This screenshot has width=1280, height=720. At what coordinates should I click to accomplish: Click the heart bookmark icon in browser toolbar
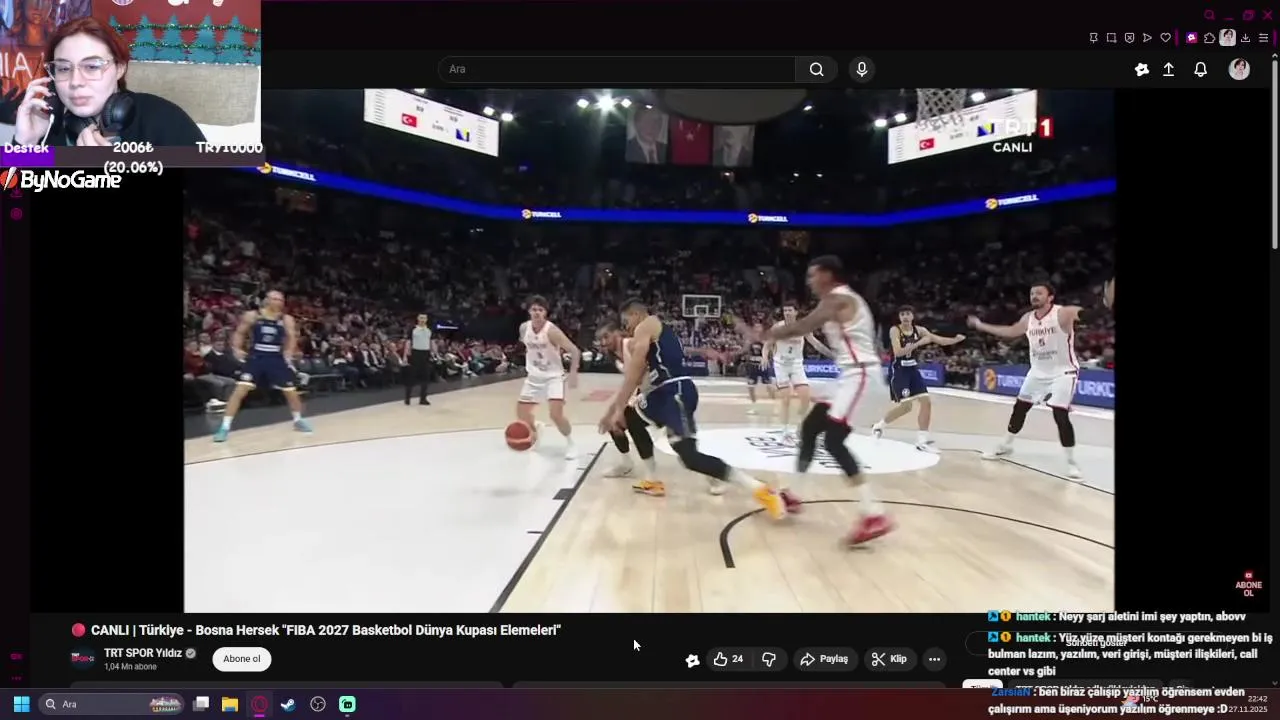click(x=1165, y=38)
